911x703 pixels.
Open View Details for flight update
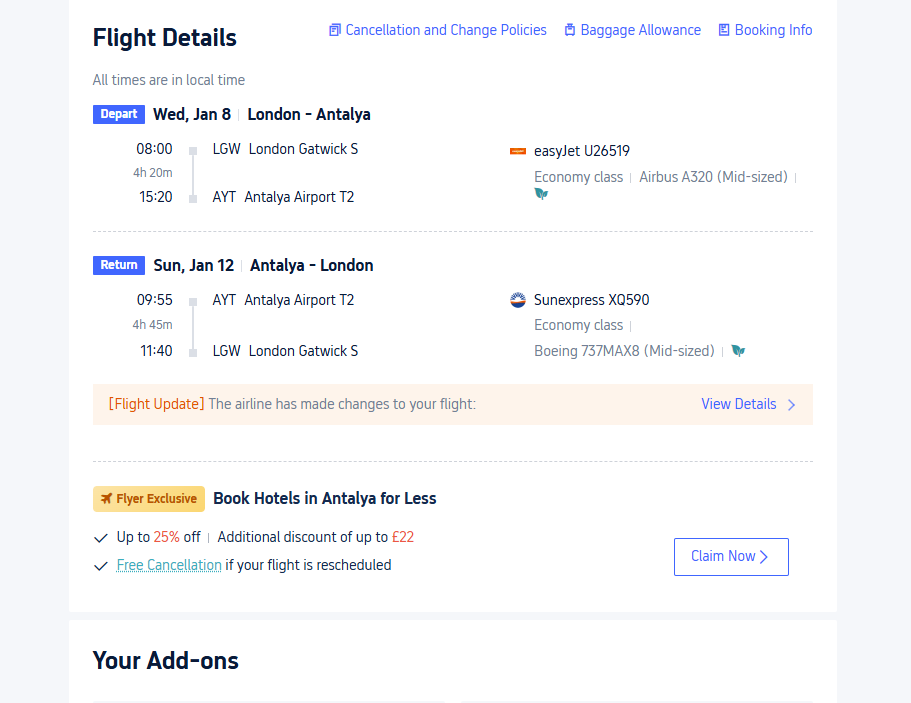point(738,404)
